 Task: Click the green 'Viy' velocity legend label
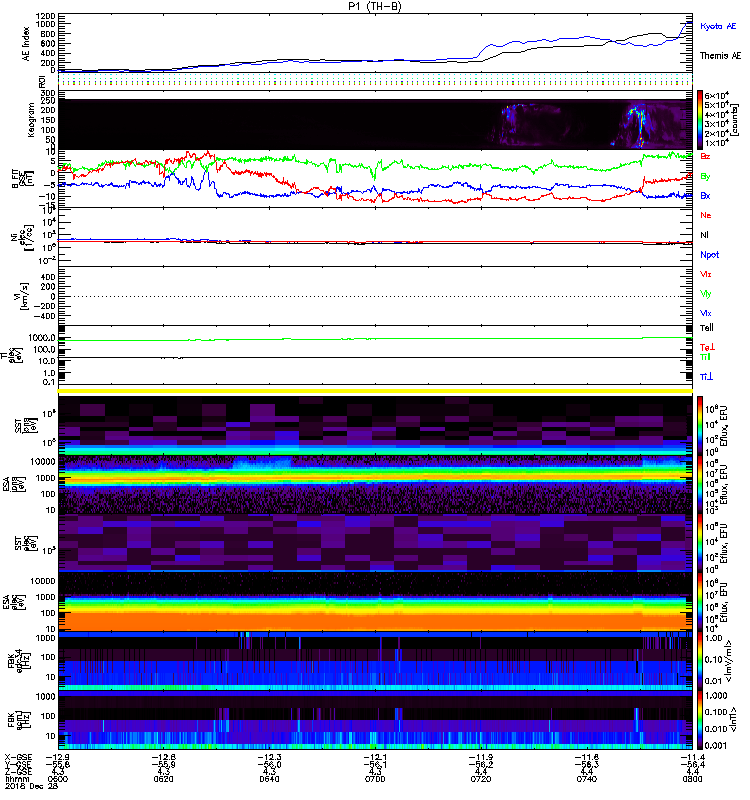(x=705, y=294)
